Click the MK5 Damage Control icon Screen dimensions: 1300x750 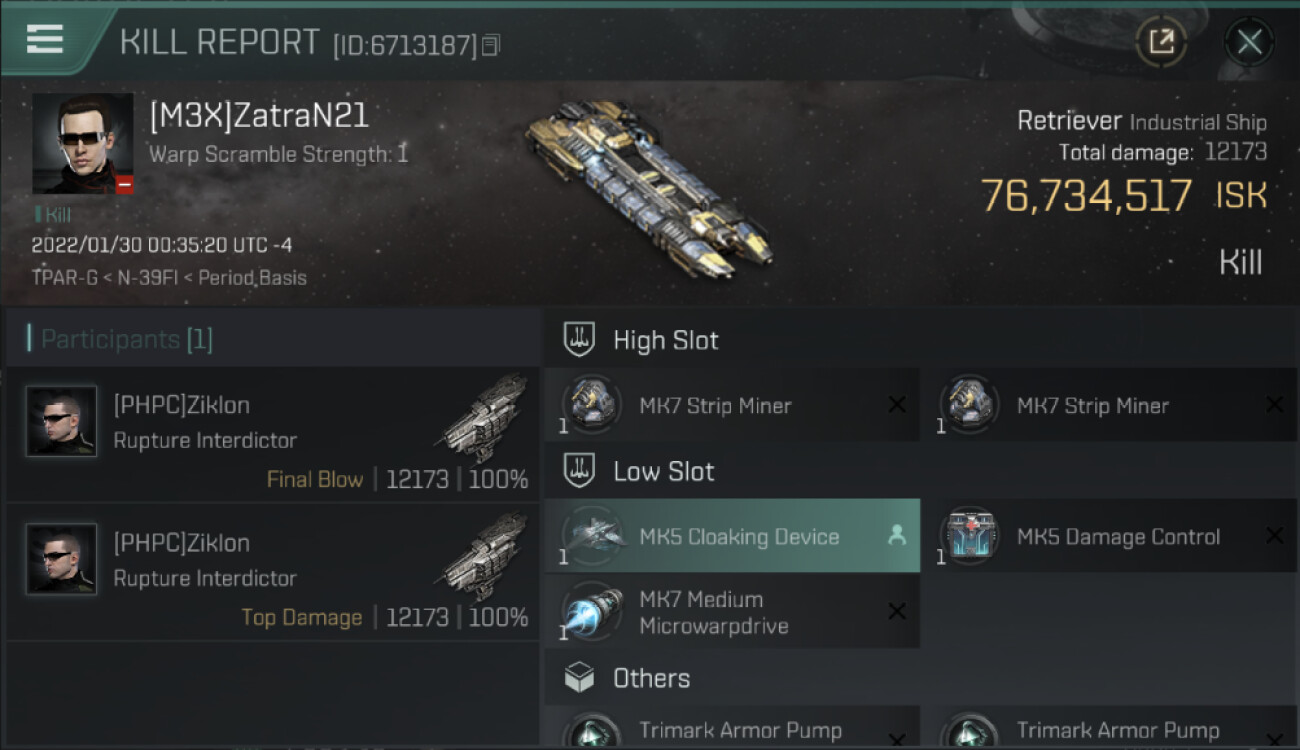coord(969,537)
